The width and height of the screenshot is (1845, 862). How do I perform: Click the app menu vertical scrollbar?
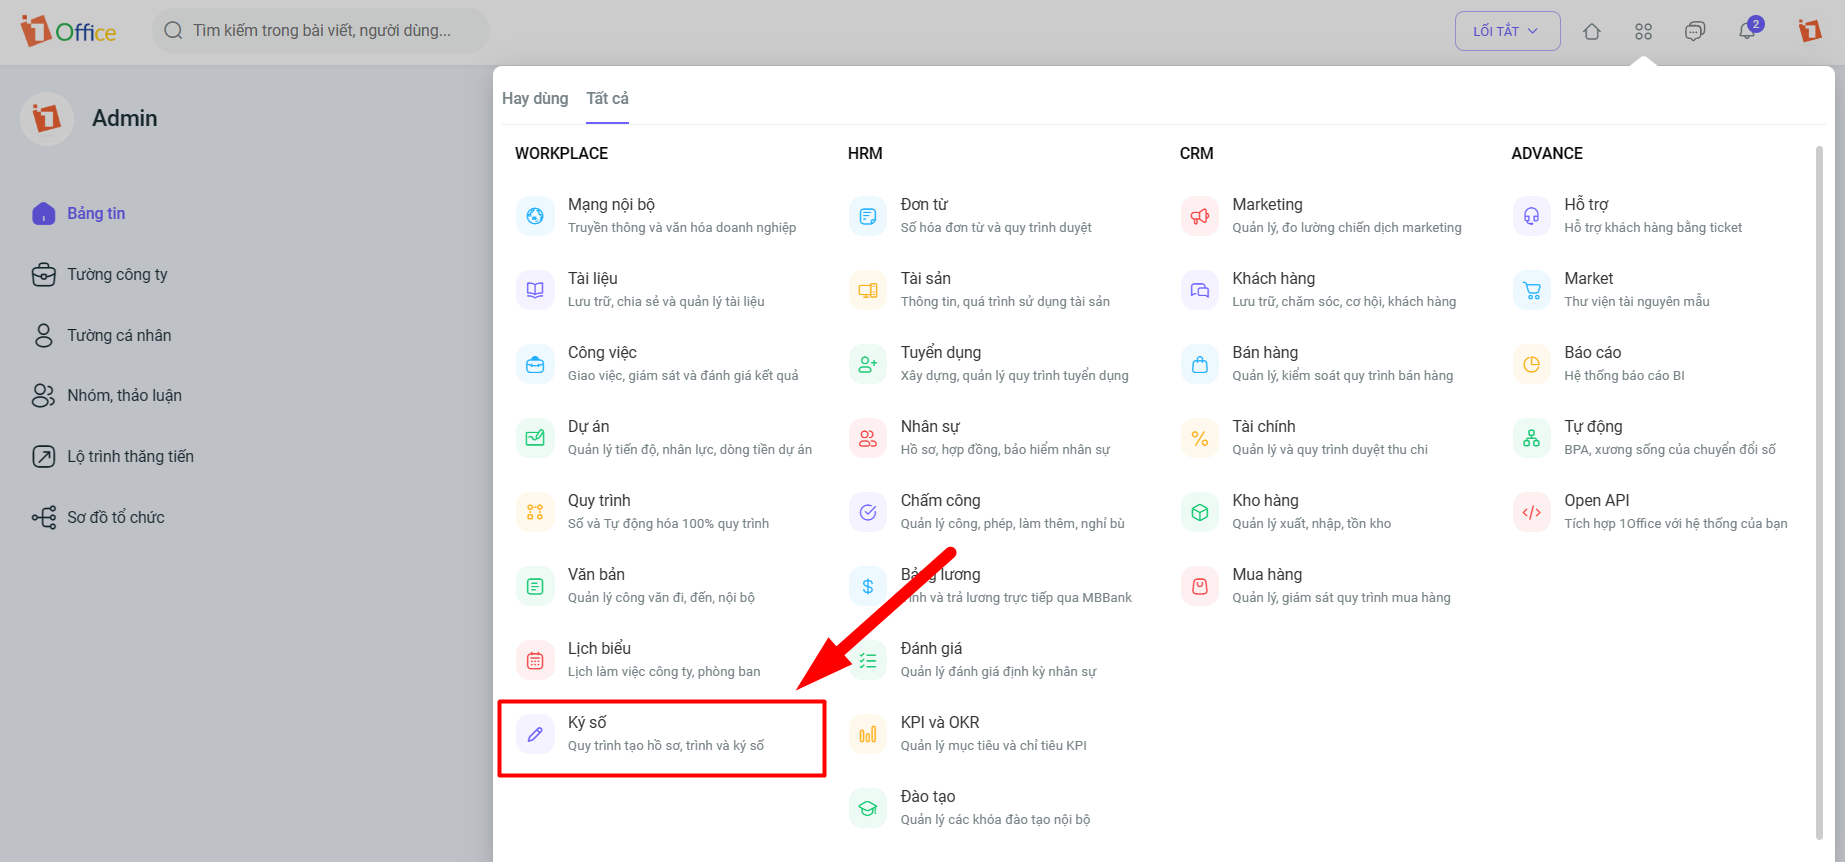click(1819, 492)
